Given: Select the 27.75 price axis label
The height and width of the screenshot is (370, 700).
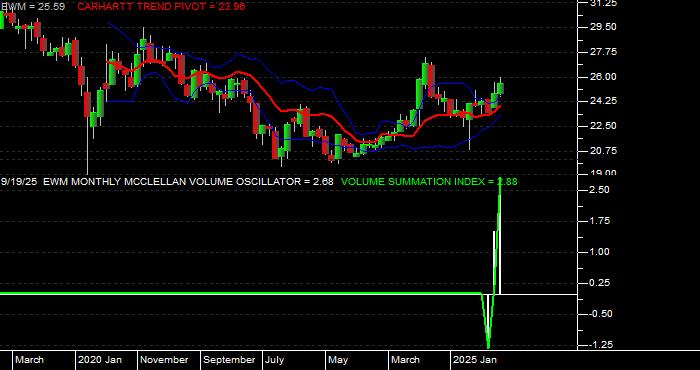Looking at the screenshot, I should click(604, 52).
